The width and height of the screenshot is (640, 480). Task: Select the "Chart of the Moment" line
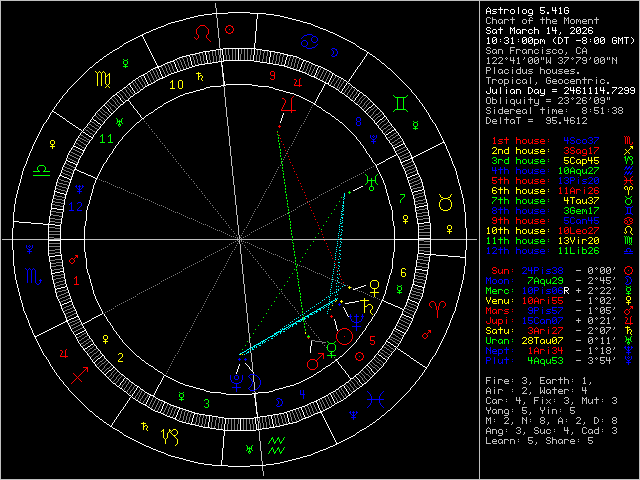[542, 21]
